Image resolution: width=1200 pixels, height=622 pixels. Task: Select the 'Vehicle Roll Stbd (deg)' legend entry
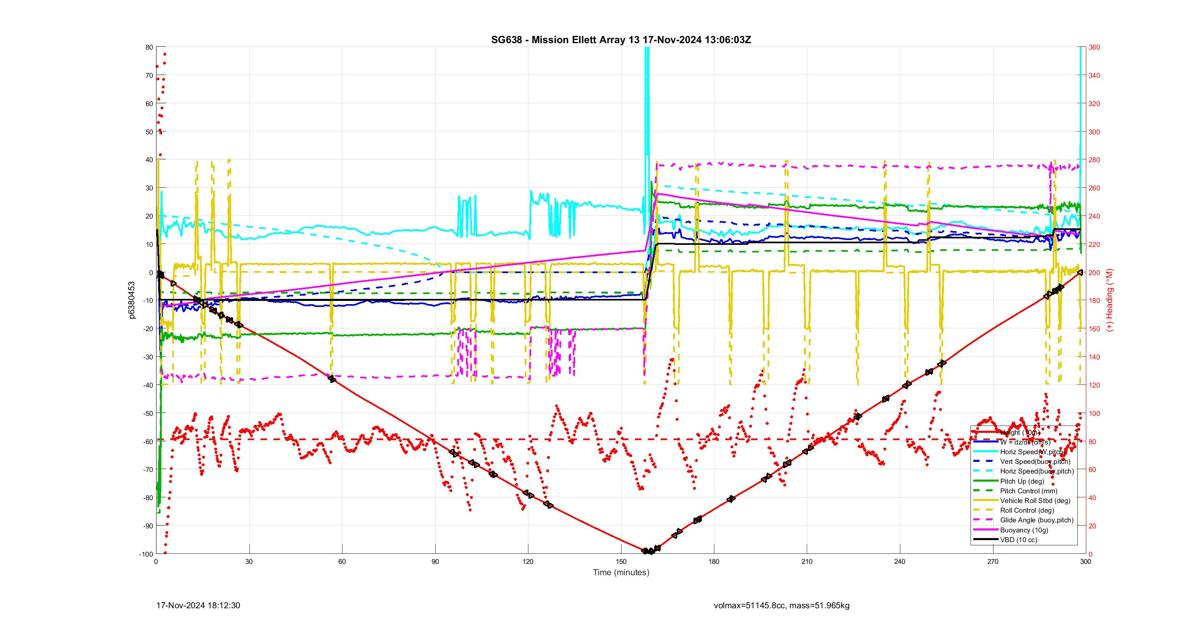pos(1035,500)
